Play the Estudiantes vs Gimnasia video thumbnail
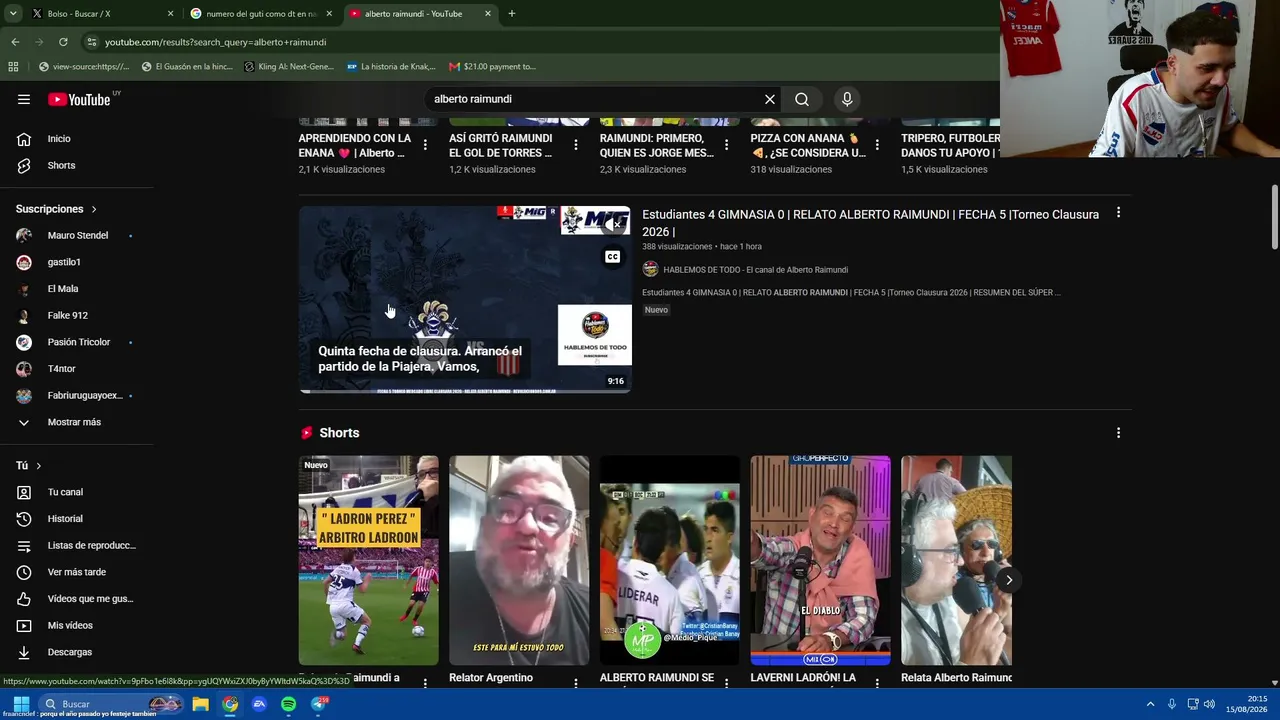Viewport: 1280px width, 720px height. (x=465, y=299)
